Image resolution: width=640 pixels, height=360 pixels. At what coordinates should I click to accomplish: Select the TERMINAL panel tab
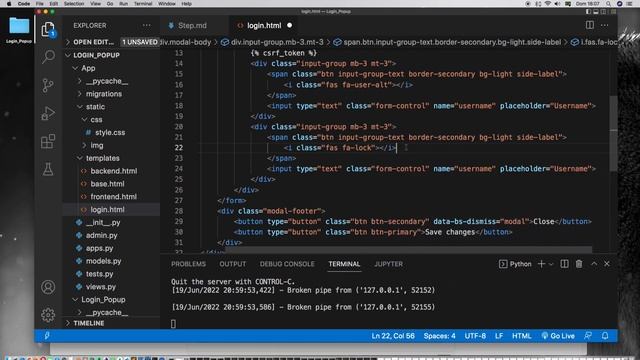[x=344, y=264]
